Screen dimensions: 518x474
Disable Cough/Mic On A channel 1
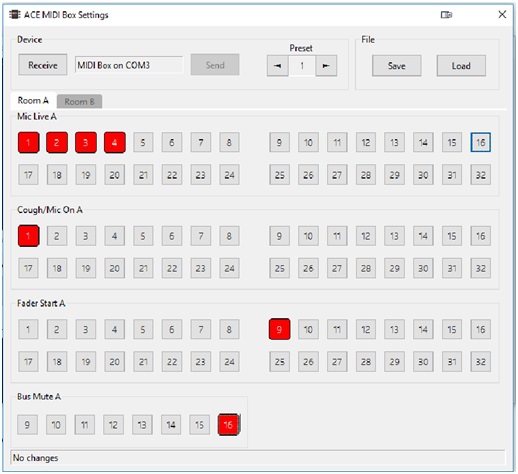(x=28, y=236)
